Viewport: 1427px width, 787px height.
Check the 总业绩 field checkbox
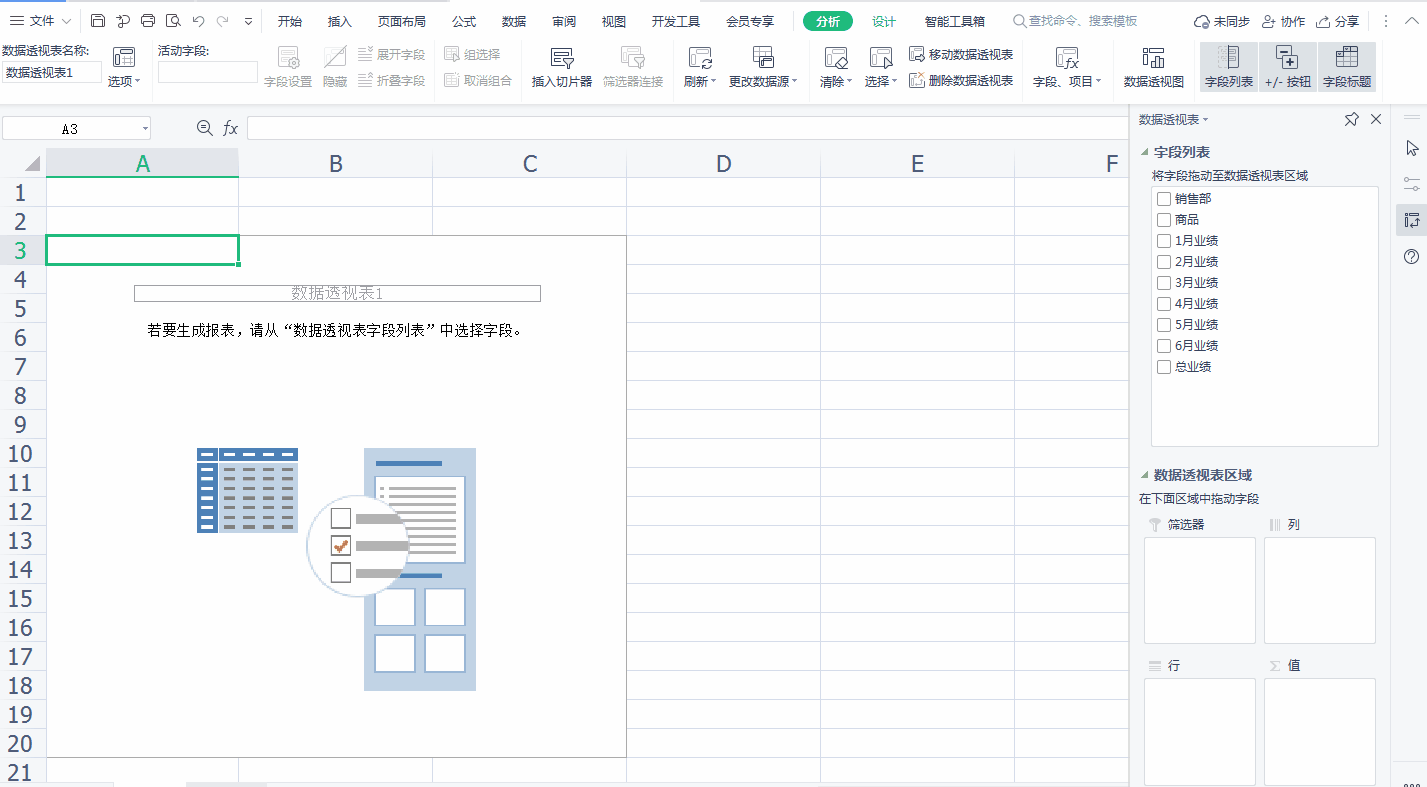[x=1164, y=367]
